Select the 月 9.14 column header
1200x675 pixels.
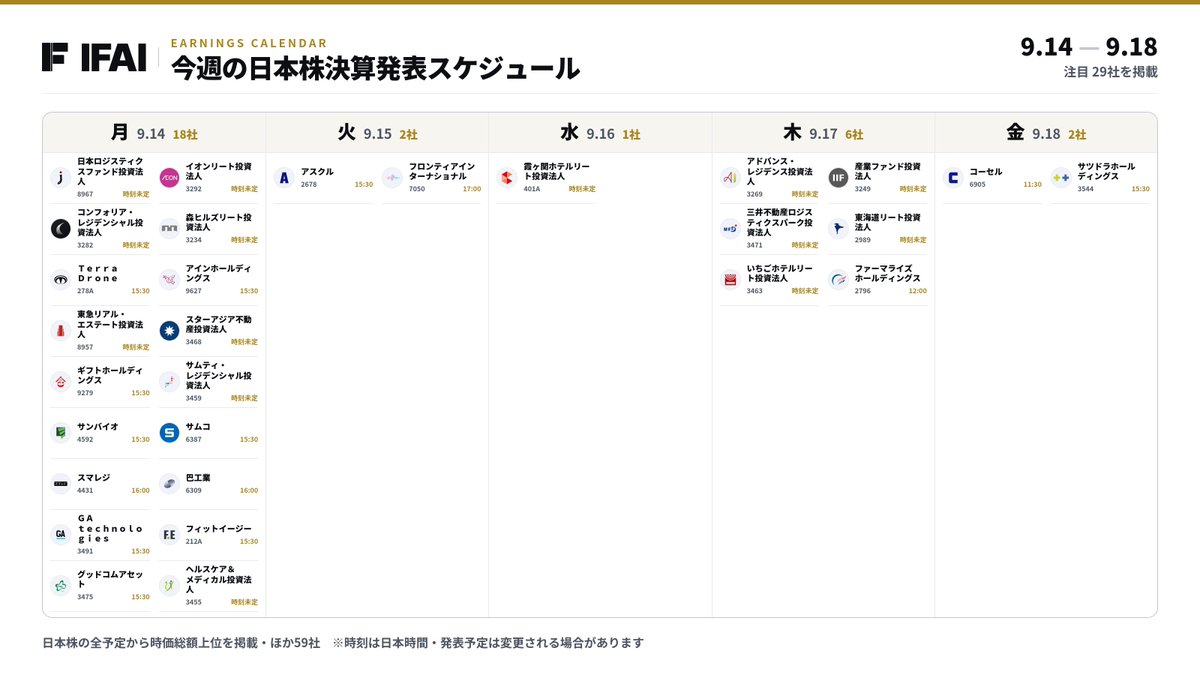pyautogui.click(x=154, y=133)
